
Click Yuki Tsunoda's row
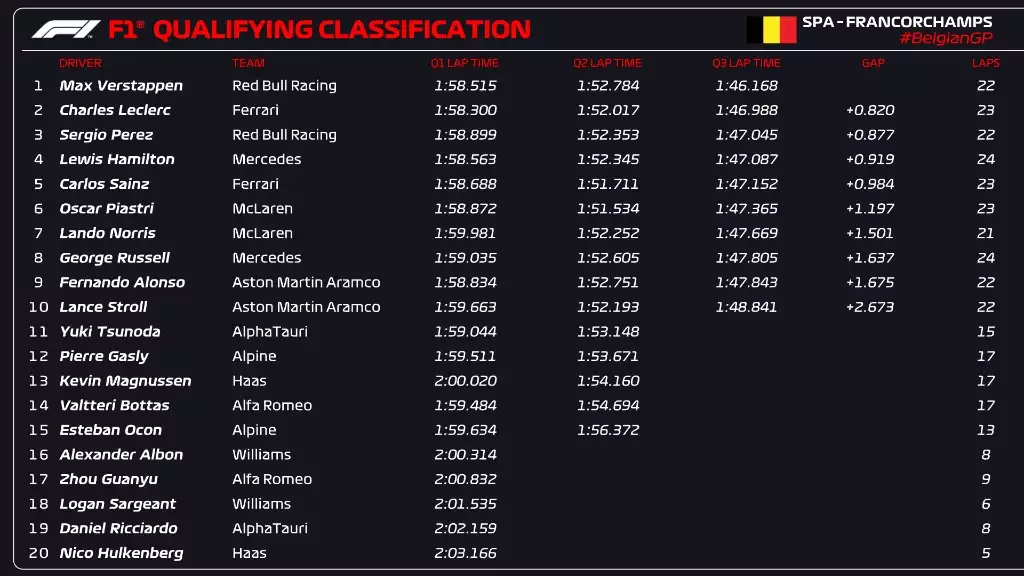(110, 331)
